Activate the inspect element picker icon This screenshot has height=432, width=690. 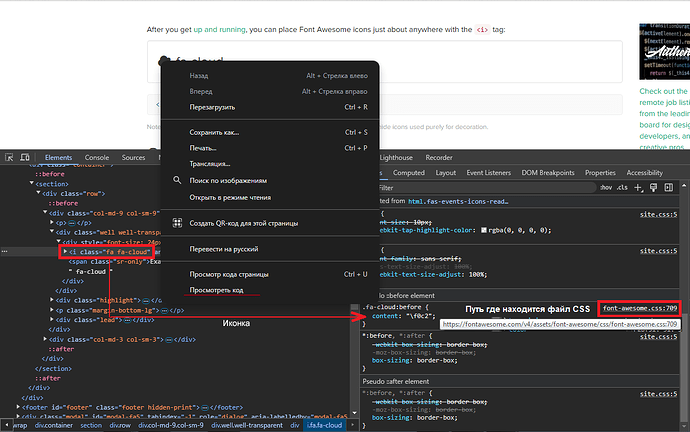(x=9, y=158)
